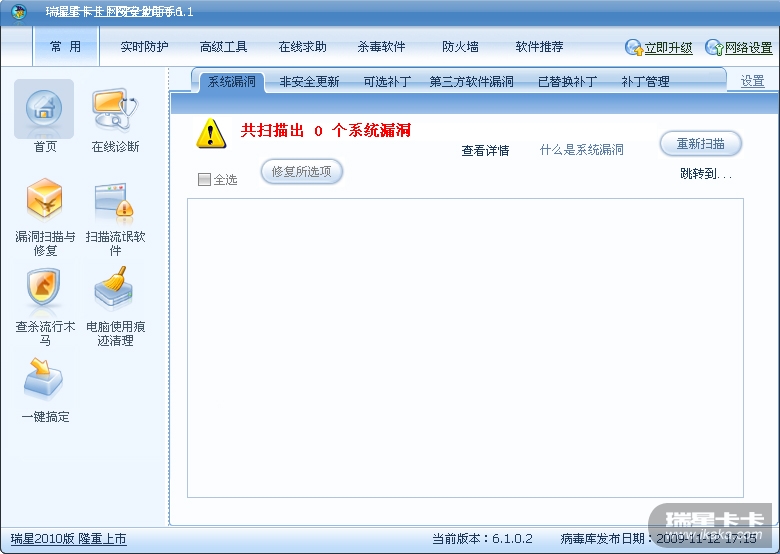Switch to the 非安全更新 sub-tab
780x554 pixels.
(309, 82)
